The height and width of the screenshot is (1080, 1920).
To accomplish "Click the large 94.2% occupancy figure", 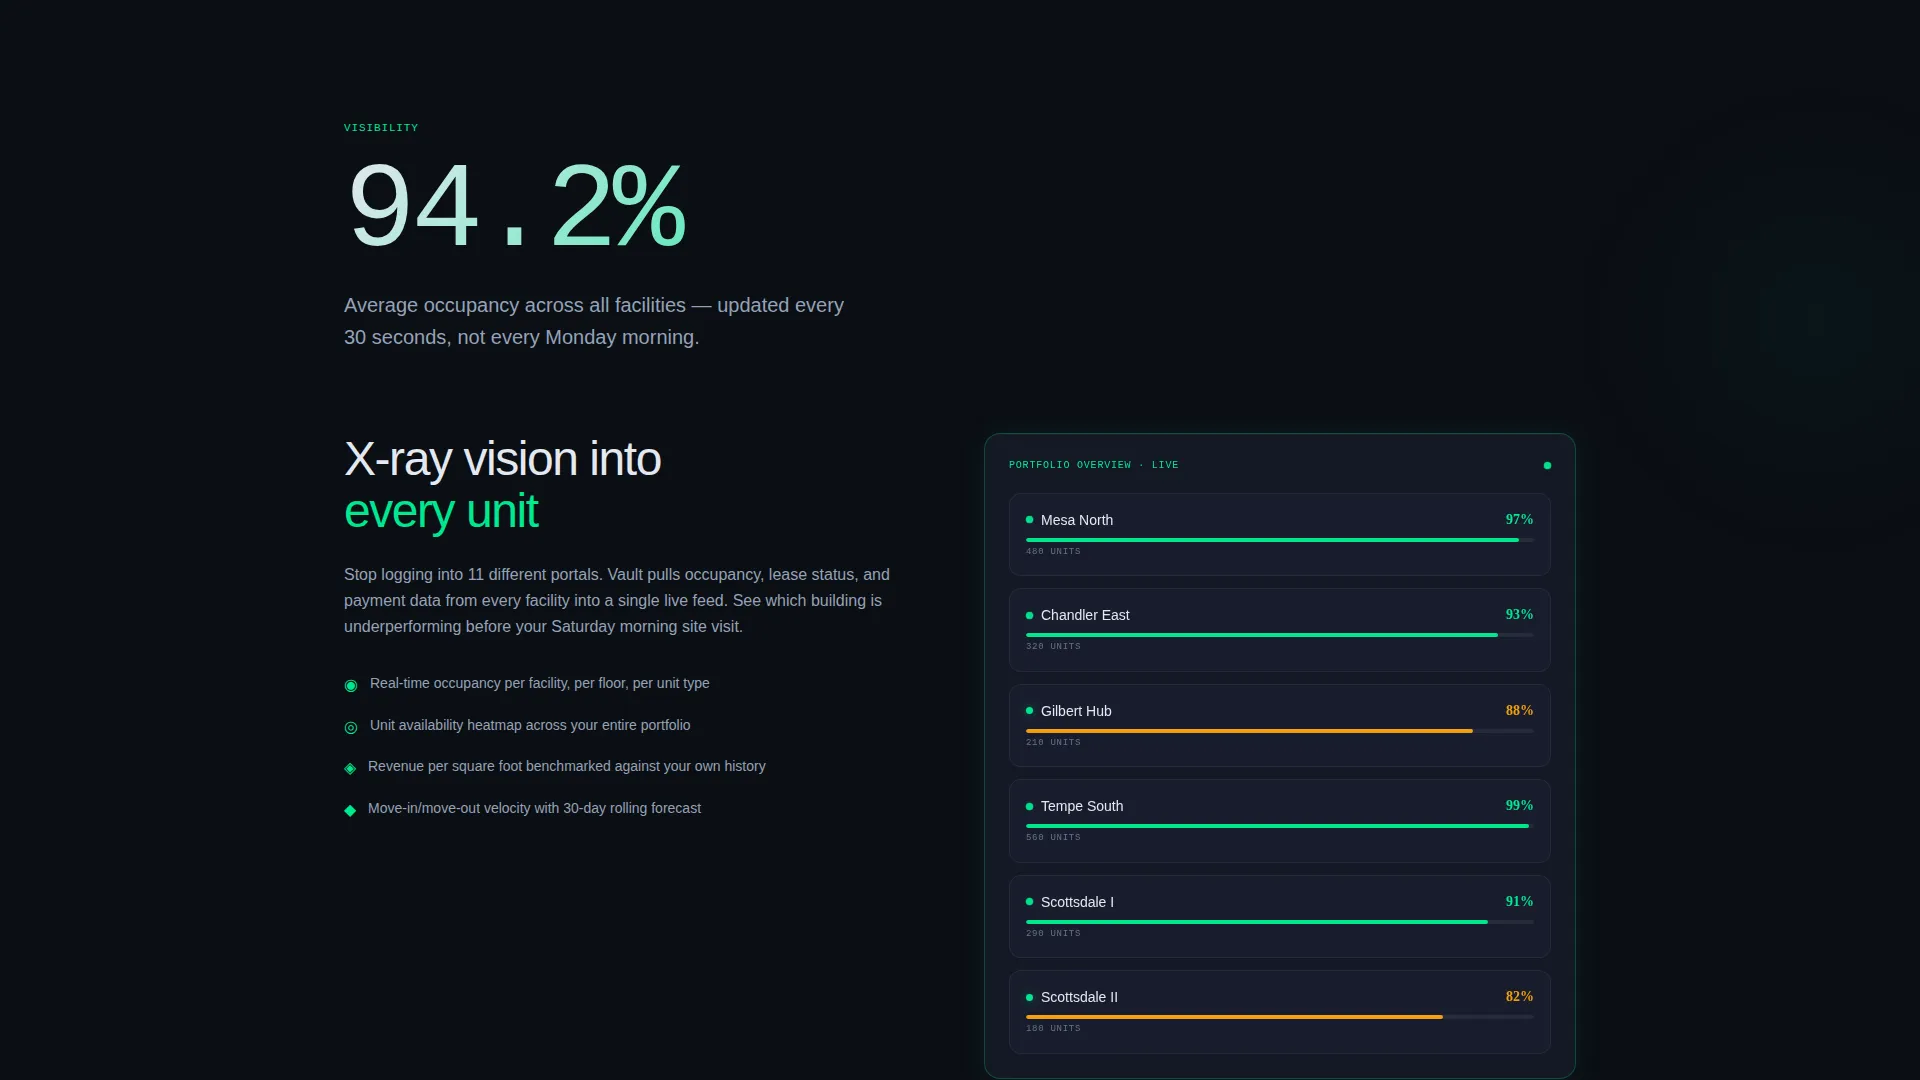I will pos(516,205).
